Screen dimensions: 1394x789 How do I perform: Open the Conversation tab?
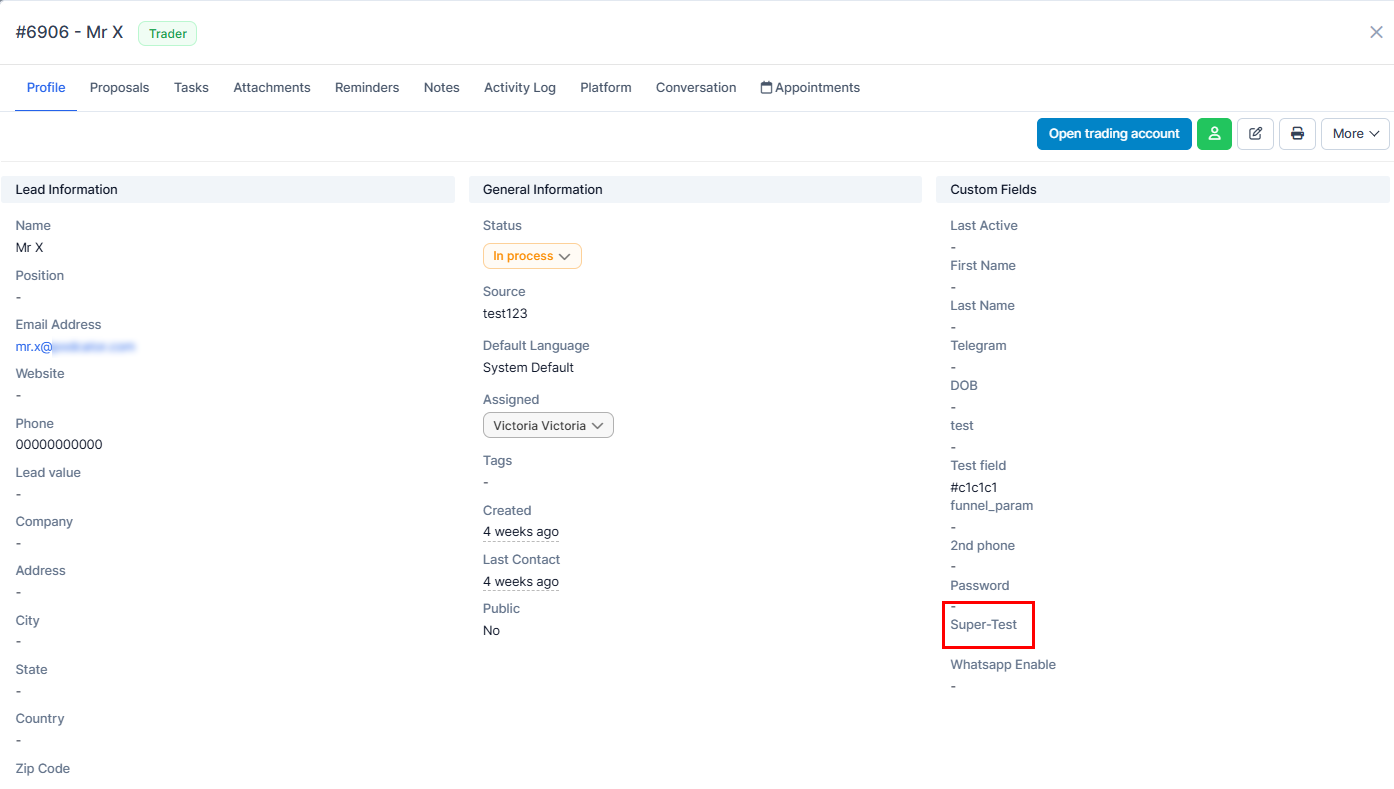click(x=696, y=88)
